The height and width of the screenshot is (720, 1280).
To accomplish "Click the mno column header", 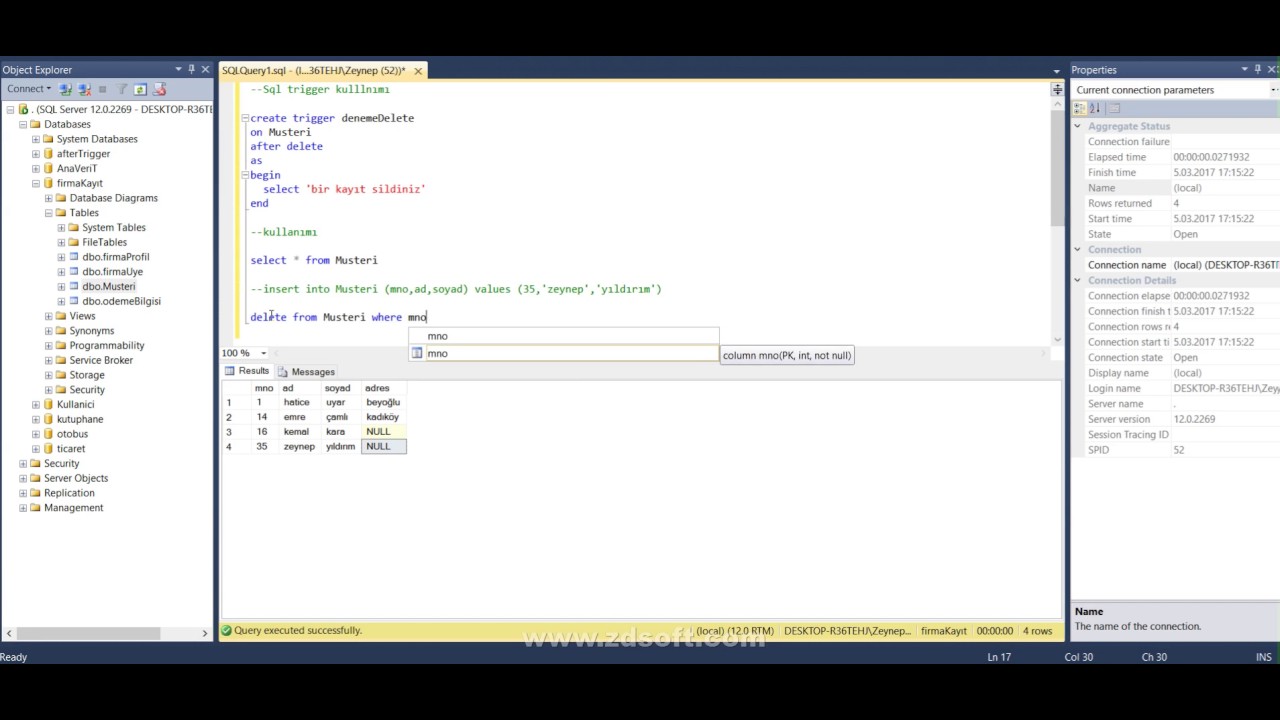I will [264, 388].
